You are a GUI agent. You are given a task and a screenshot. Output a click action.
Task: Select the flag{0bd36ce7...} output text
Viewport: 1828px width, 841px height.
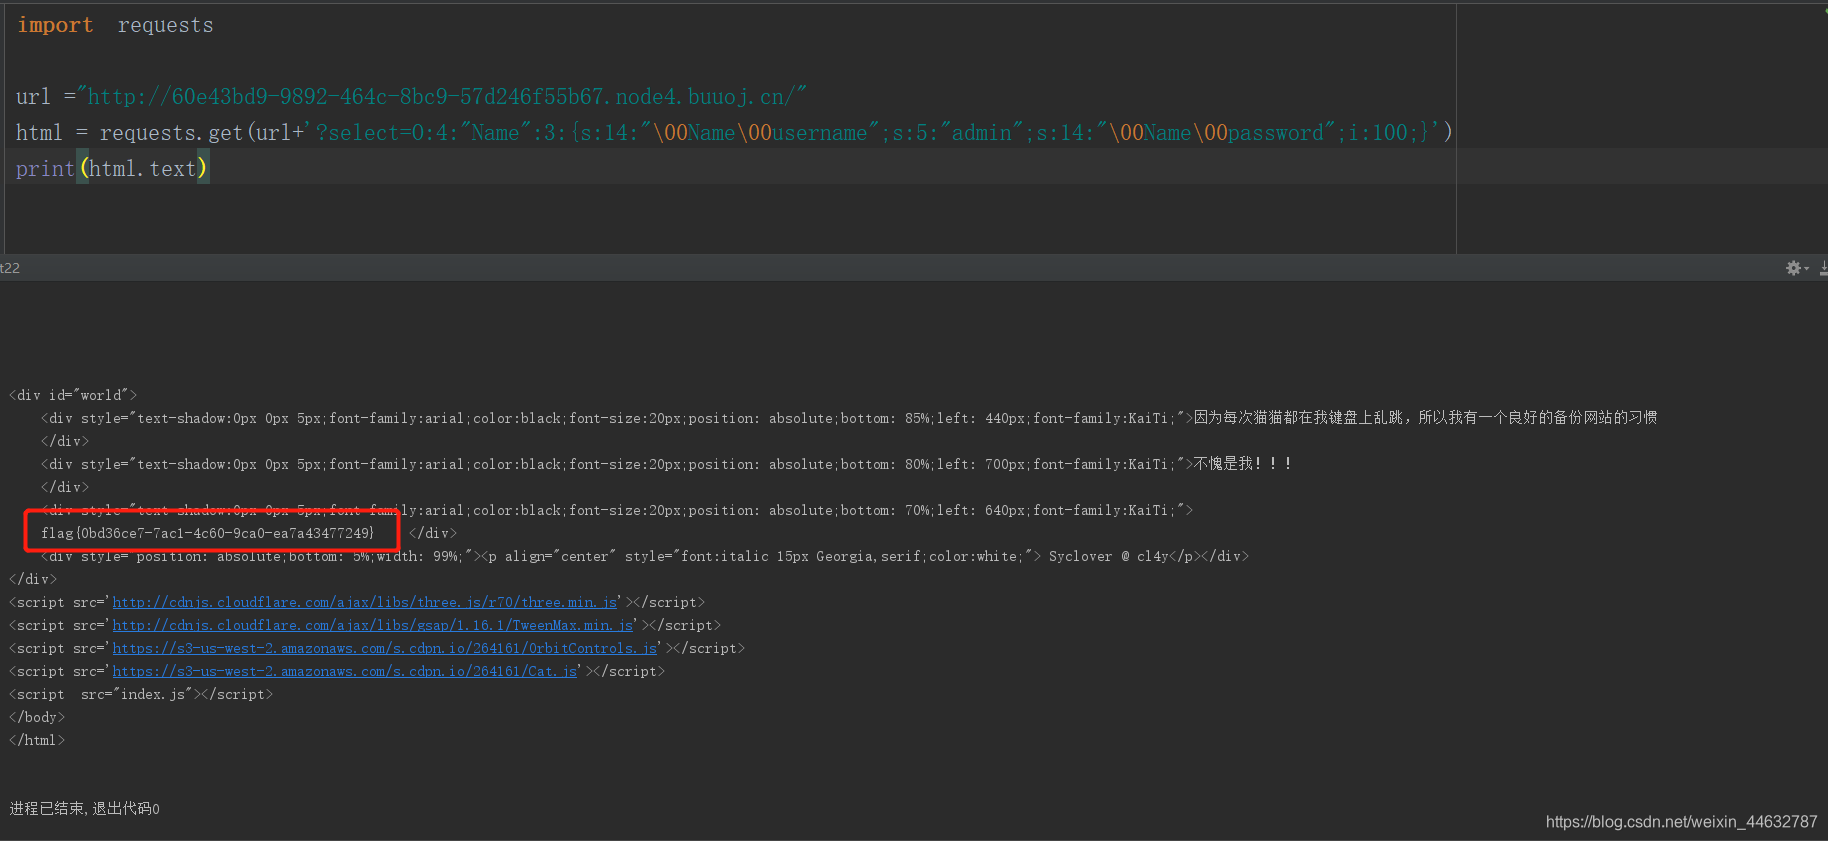(208, 533)
